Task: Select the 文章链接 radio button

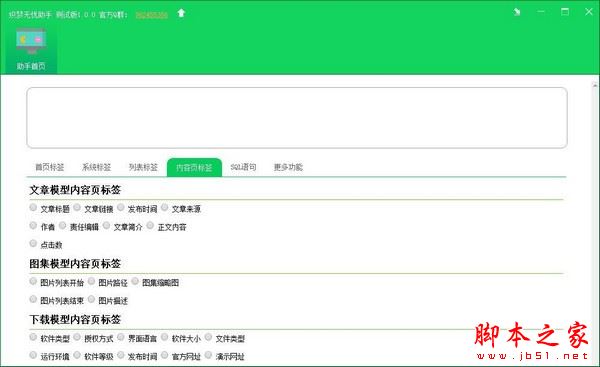Action: (x=77, y=207)
